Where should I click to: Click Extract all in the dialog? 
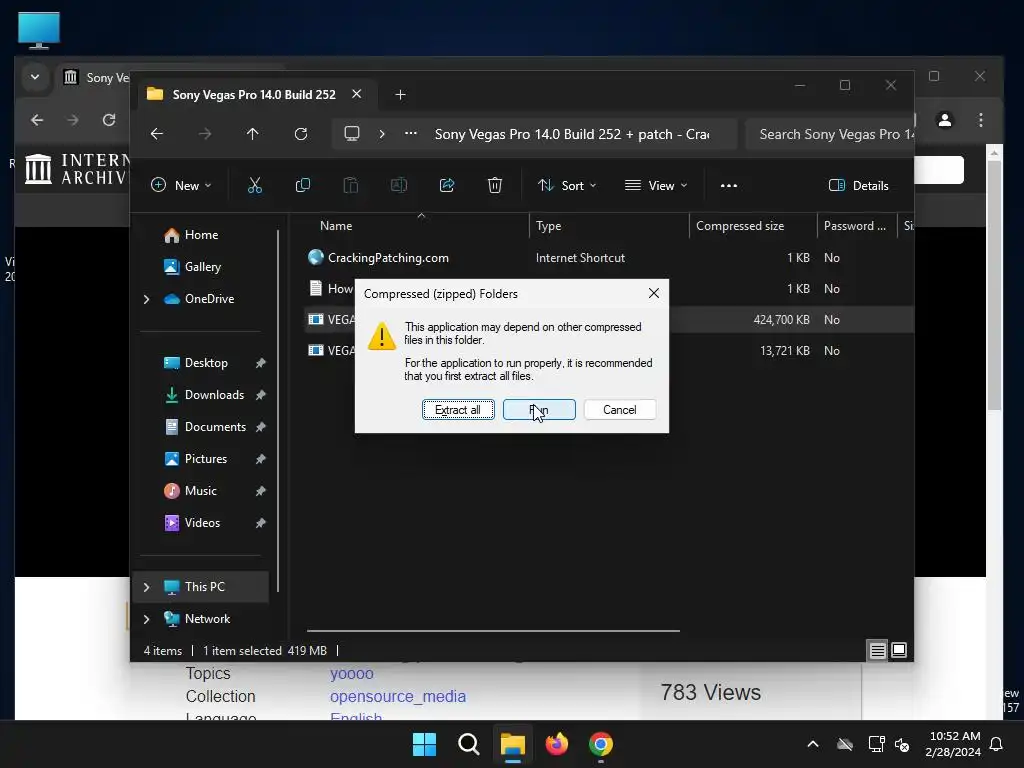(458, 409)
